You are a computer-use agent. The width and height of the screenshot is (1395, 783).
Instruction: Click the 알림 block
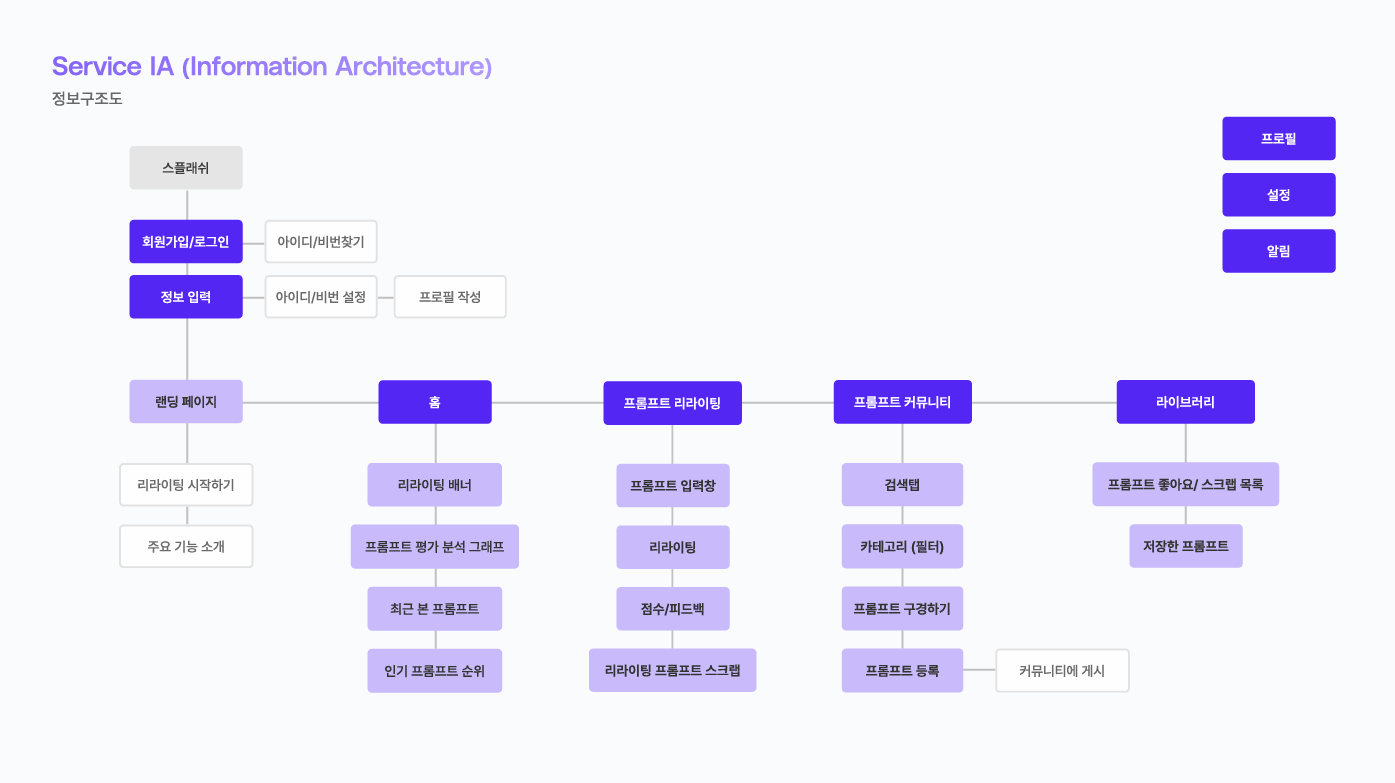click(x=1278, y=251)
